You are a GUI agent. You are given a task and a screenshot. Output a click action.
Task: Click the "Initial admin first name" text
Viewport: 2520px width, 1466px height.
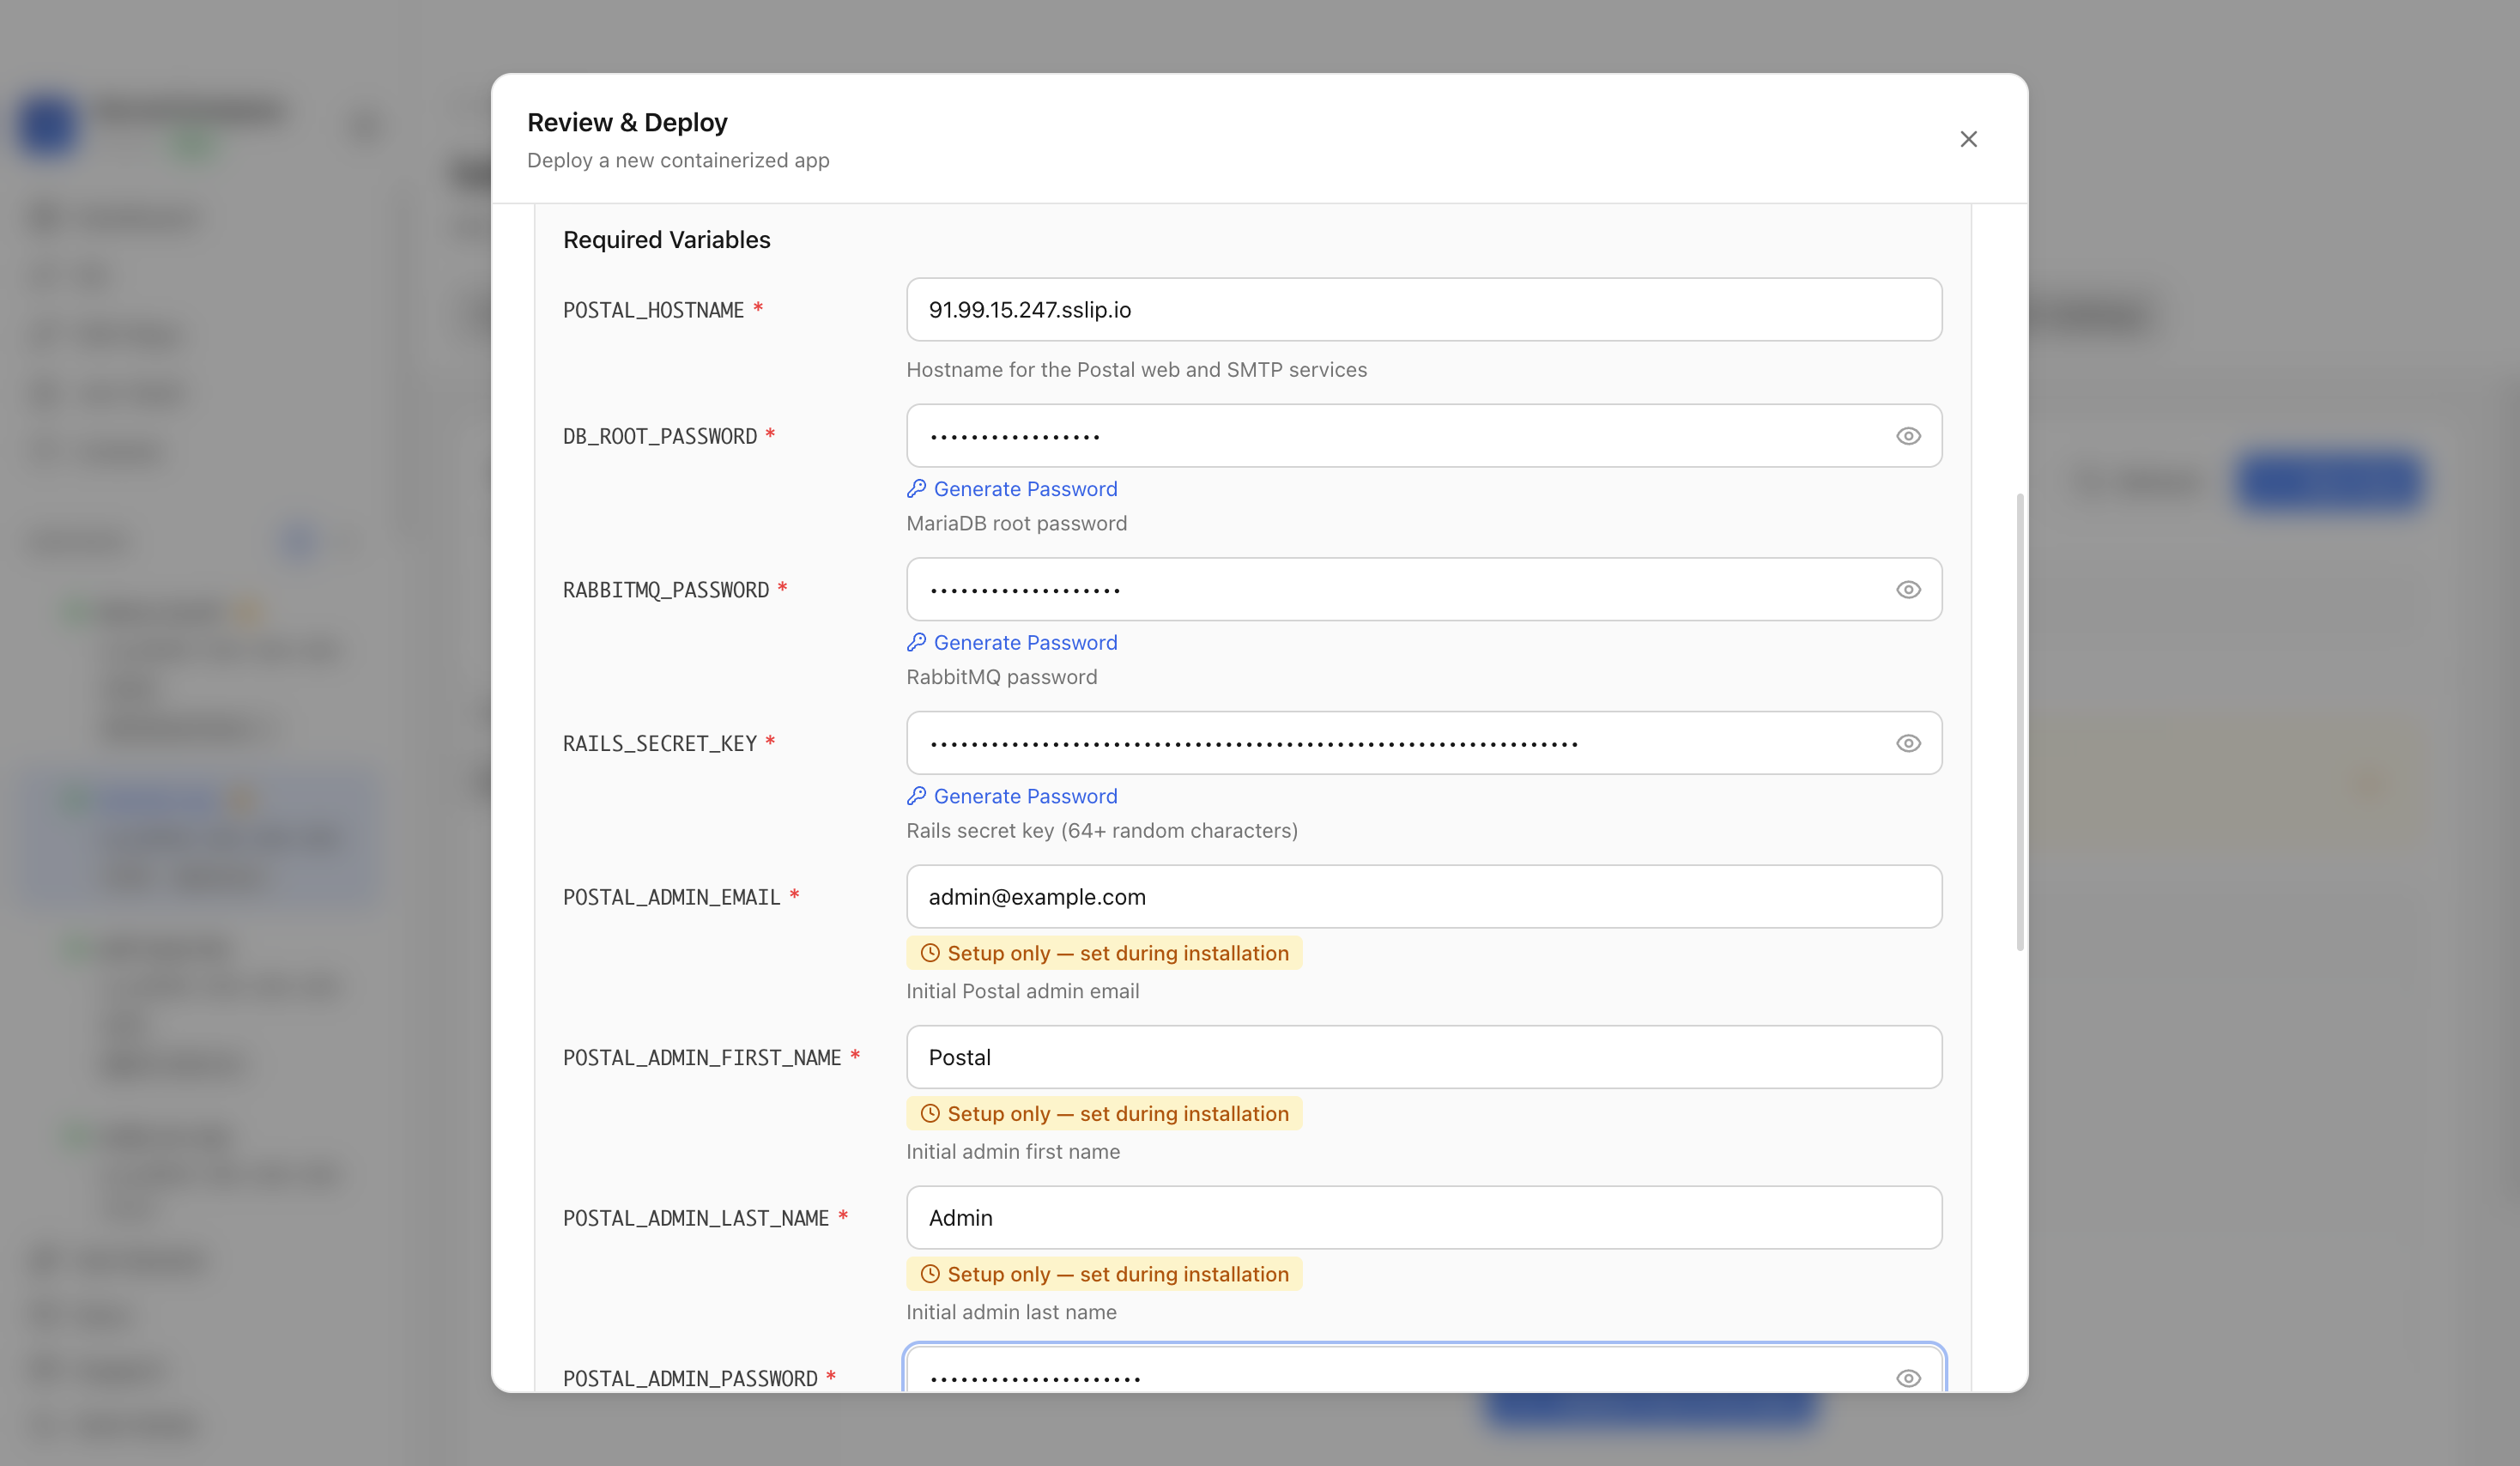(1013, 1152)
